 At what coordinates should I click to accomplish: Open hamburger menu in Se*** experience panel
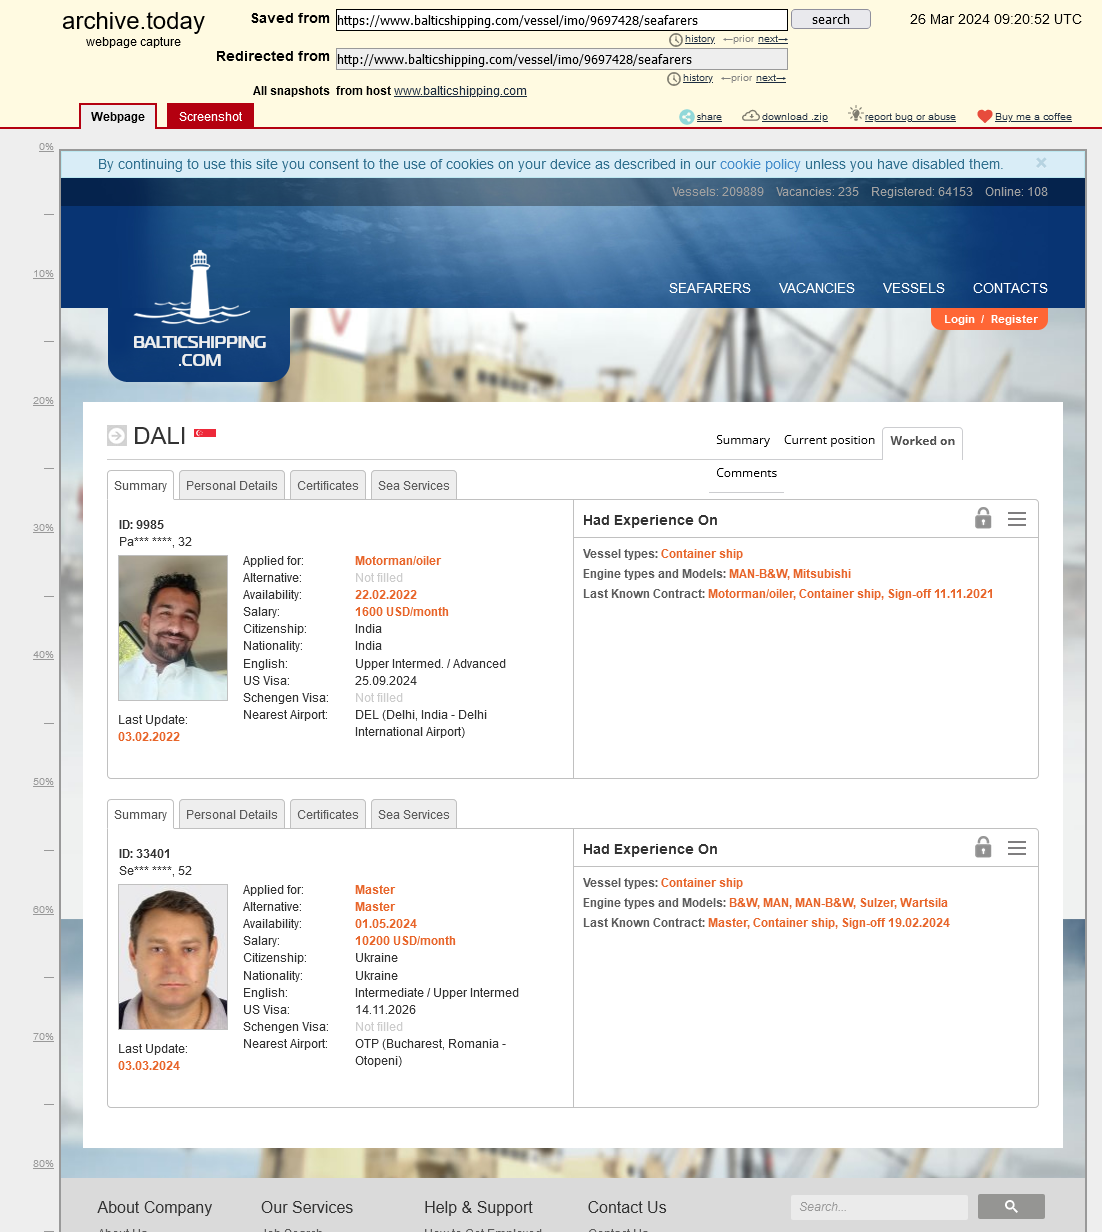click(1017, 848)
